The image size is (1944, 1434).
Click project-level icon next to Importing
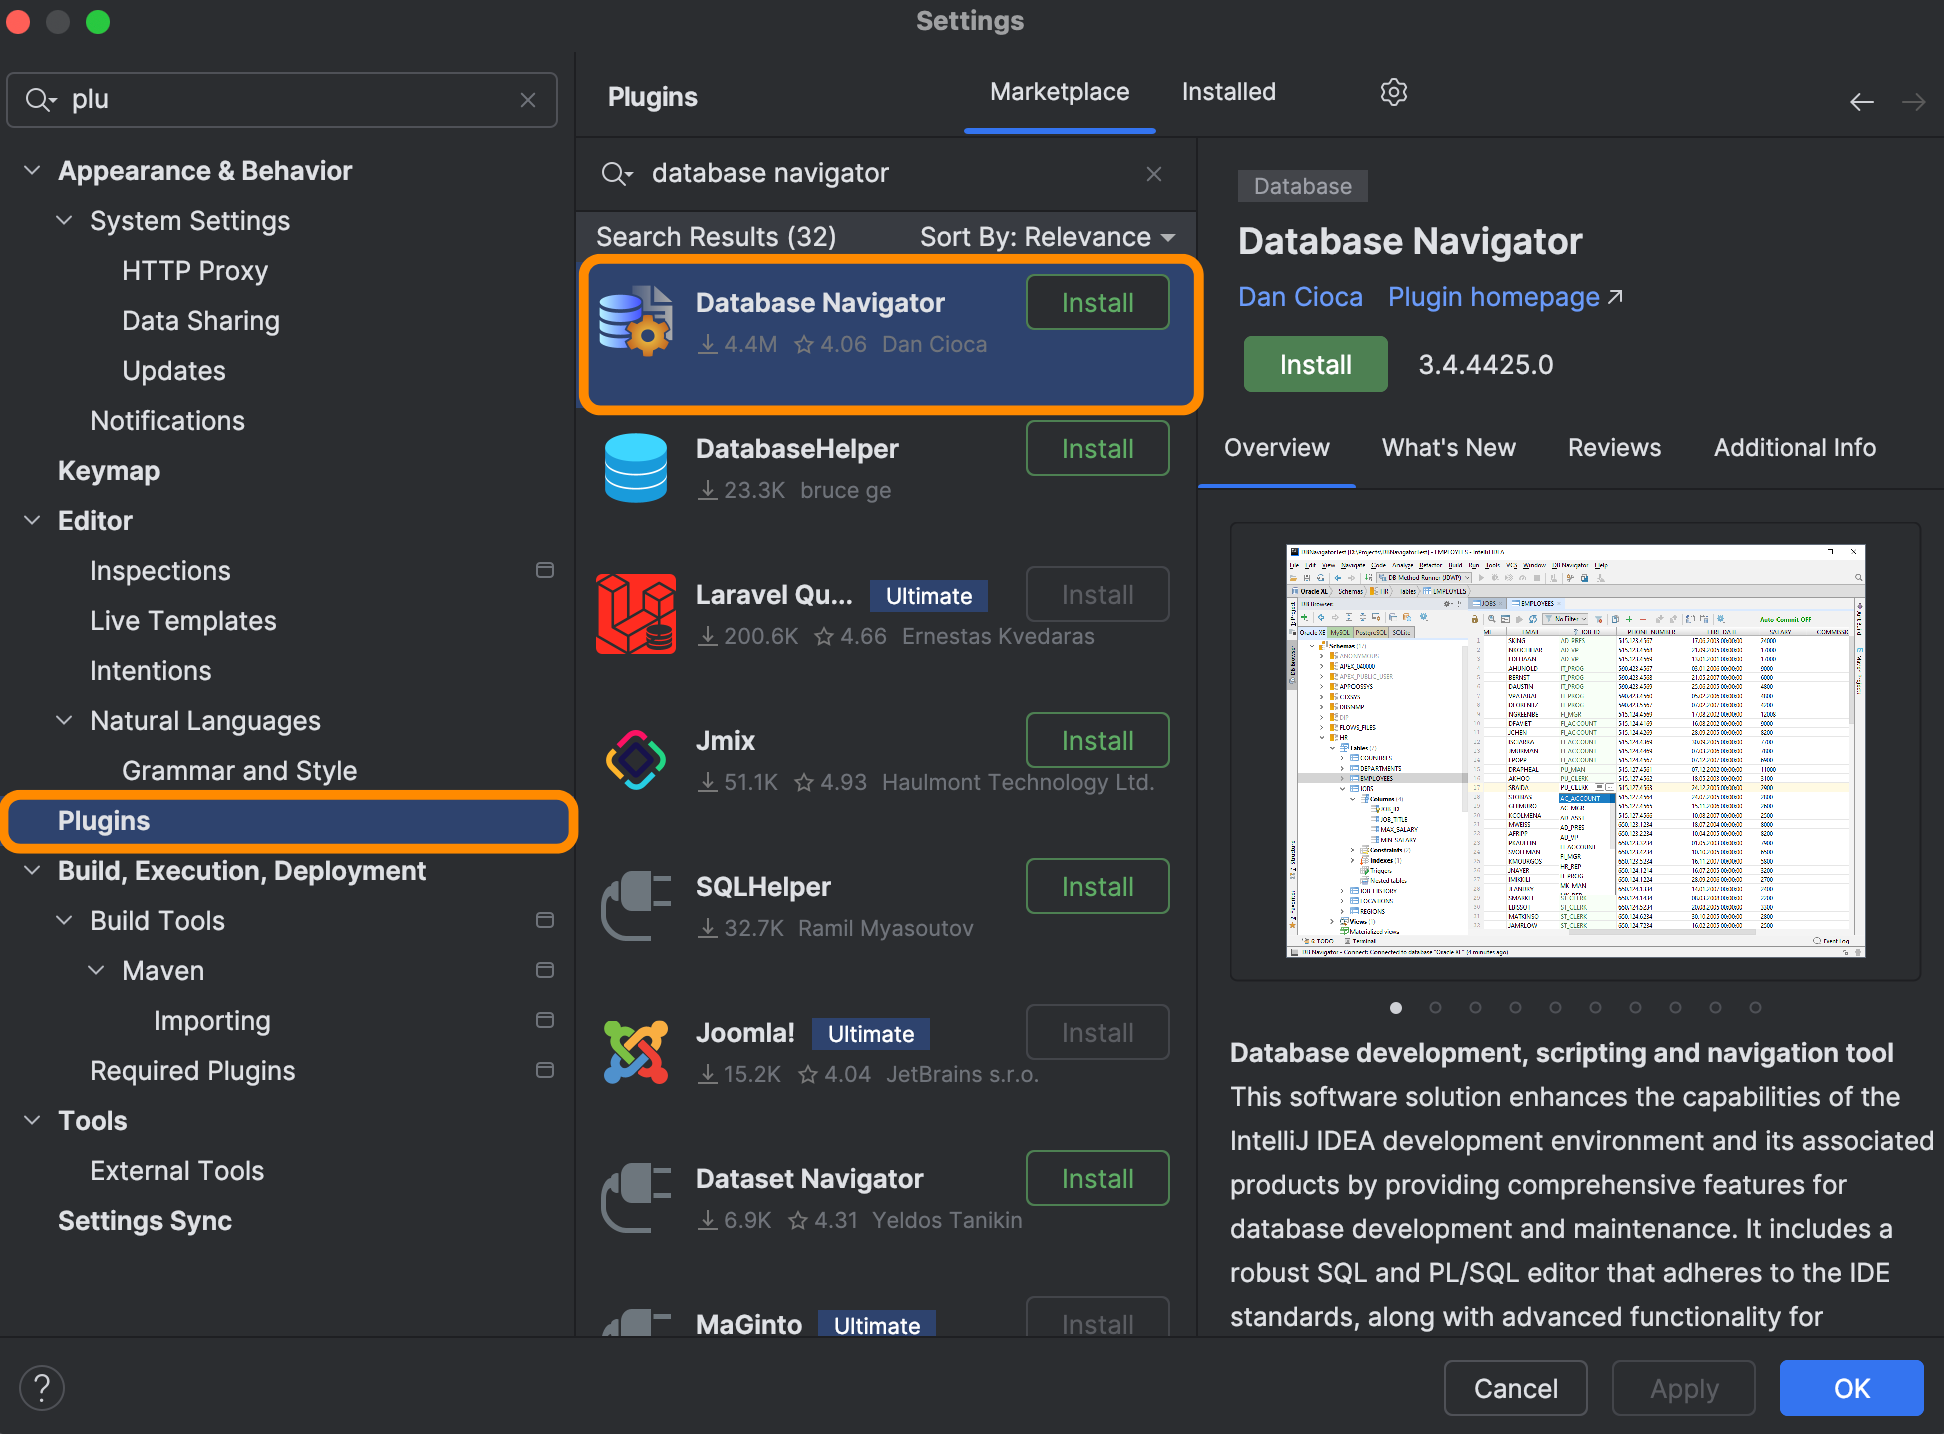click(x=545, y=1020)
